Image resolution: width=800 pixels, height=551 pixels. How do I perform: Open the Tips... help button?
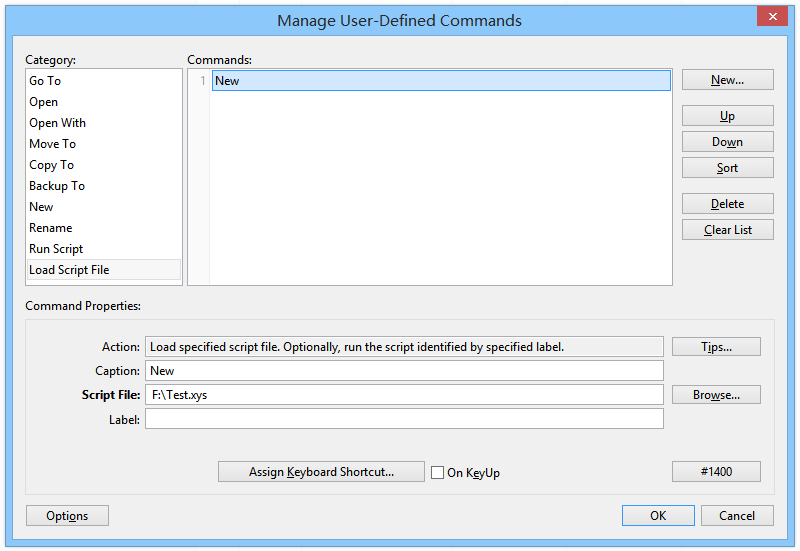716,347
